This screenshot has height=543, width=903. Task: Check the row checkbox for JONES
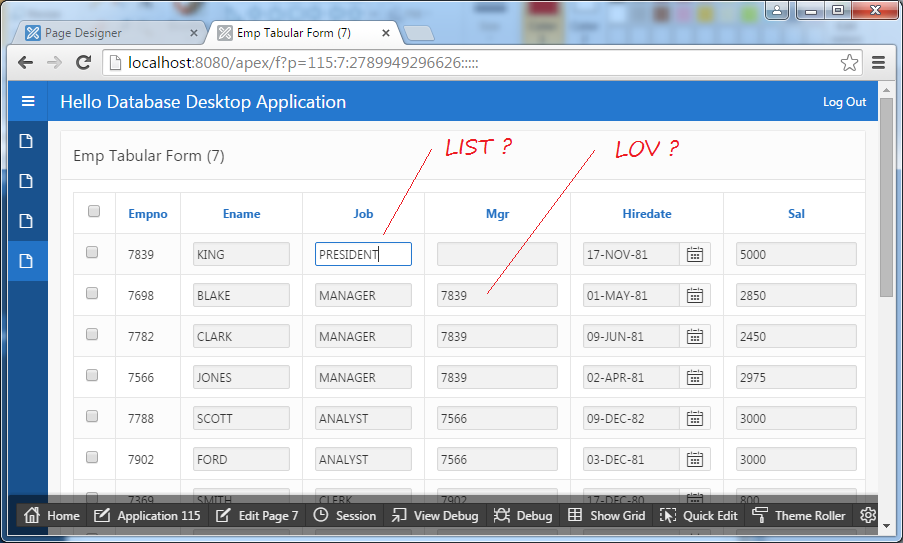pos(92,375)
